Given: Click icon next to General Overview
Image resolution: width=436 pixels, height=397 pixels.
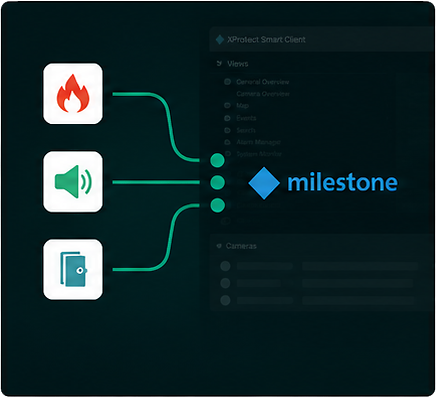Looking at the screenshot, I should point(228,82).
